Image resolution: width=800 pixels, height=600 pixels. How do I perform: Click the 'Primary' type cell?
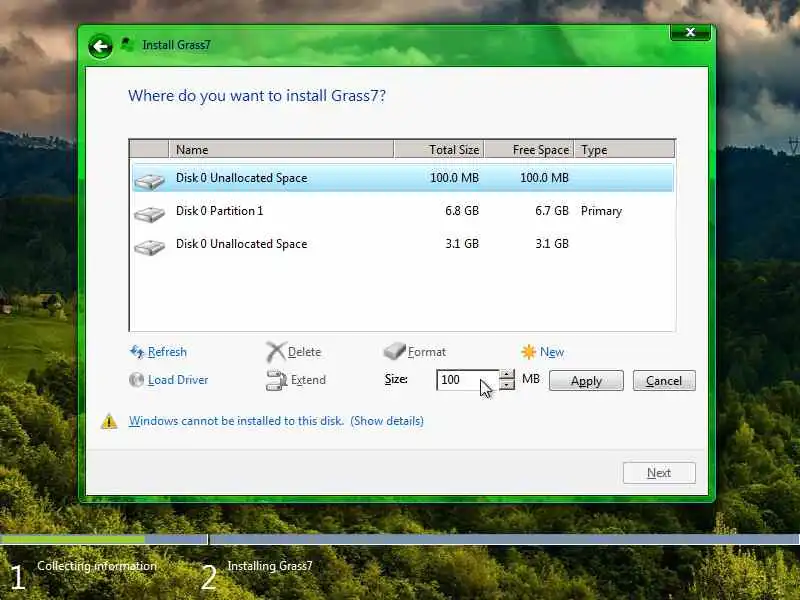[x=601, y=211]
